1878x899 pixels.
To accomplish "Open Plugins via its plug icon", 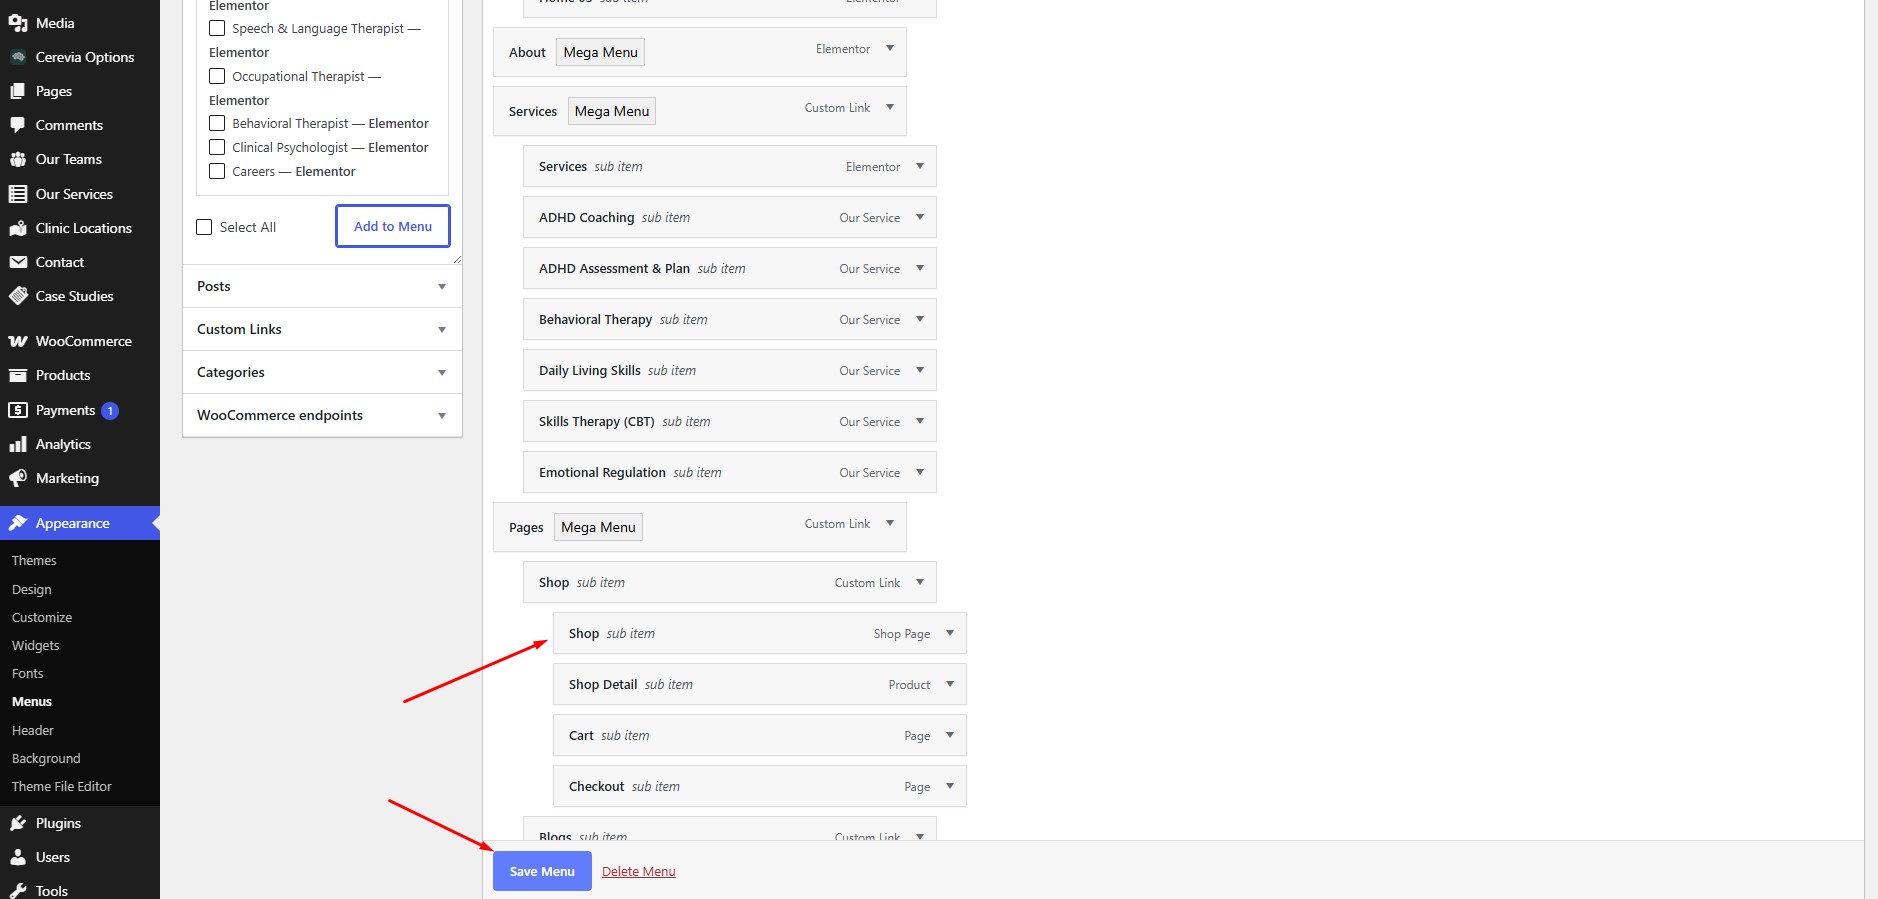I will tap(18, 823).
